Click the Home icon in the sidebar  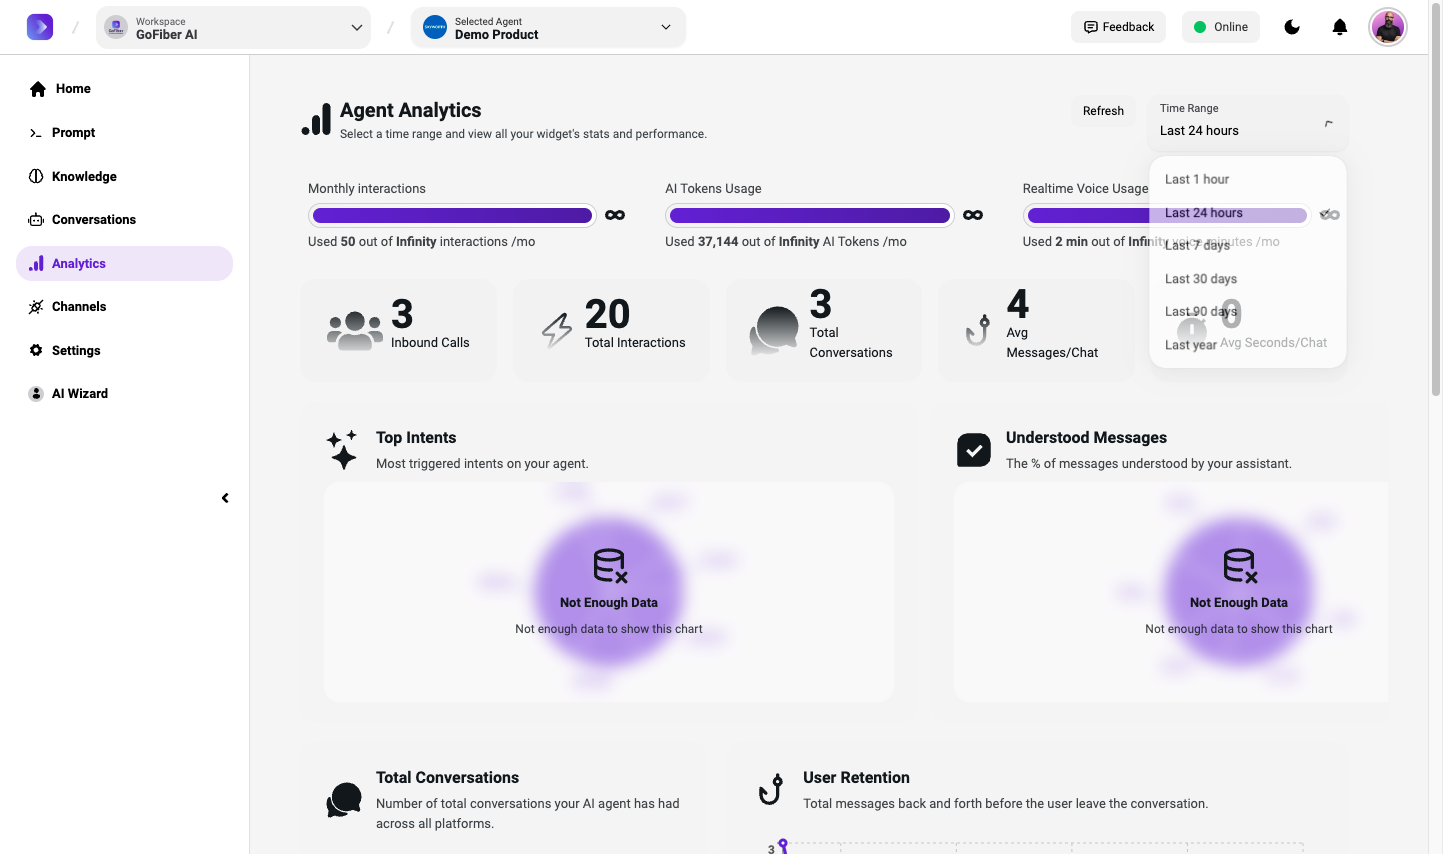(38, 89)
